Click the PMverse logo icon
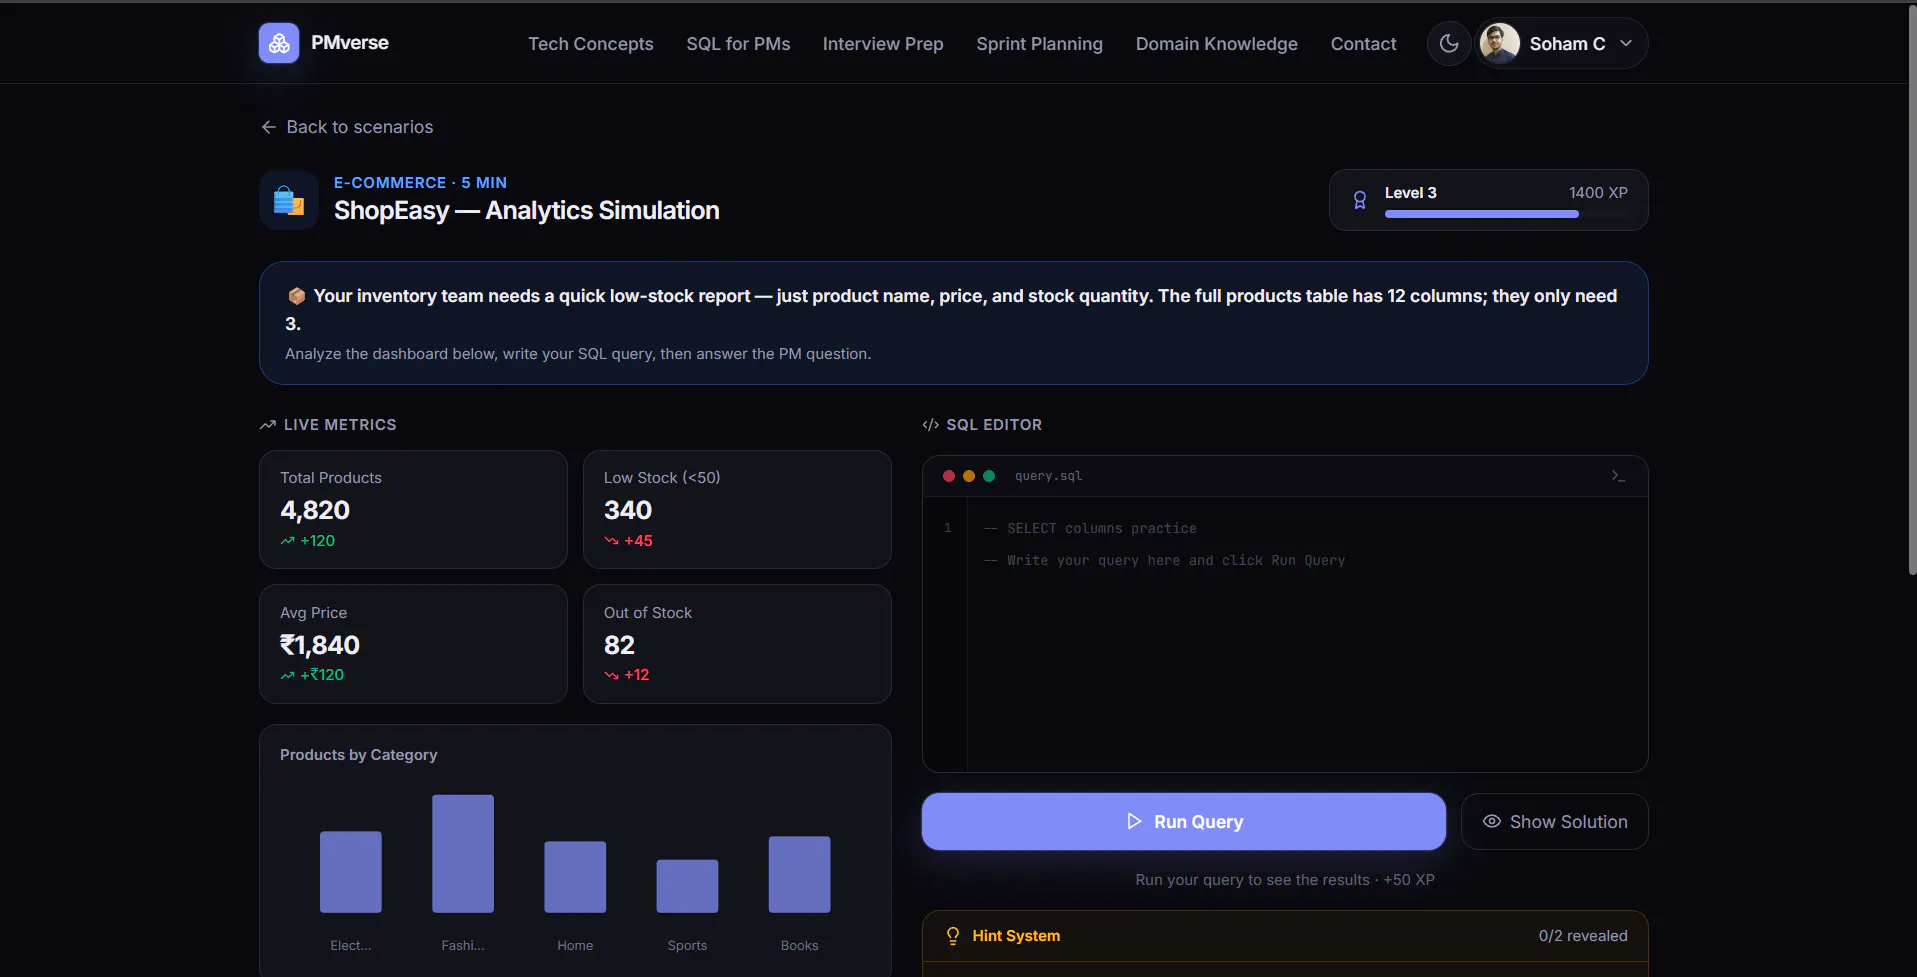The height and width of the screenshot is (977, 1917). pyautogui.click(x=279, y=43)
